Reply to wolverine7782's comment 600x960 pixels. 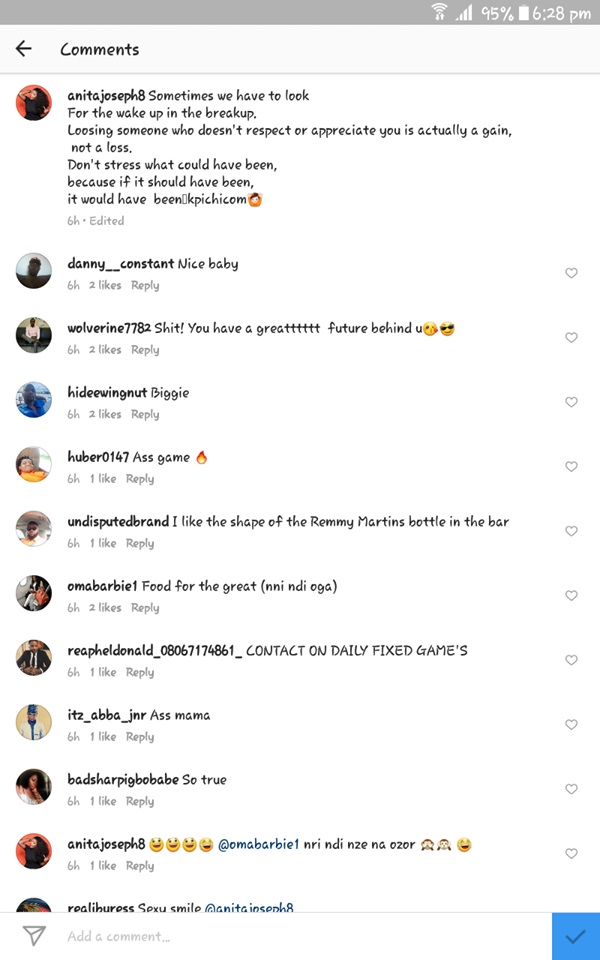coord(145,350)
